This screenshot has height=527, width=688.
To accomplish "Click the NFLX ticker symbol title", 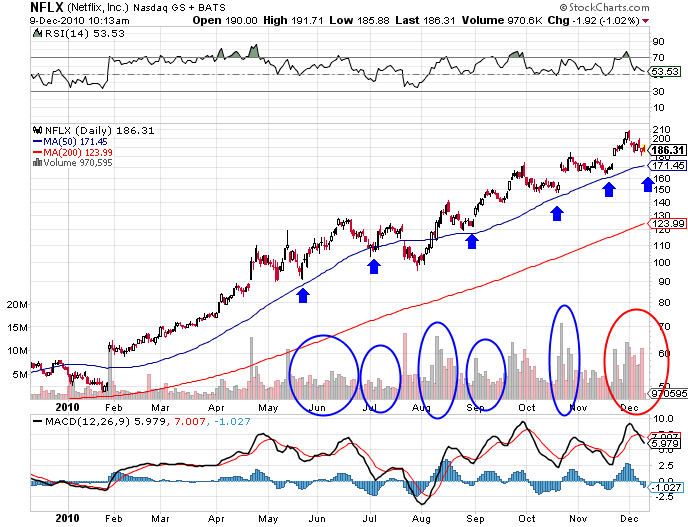I will [x=20, y=7].
